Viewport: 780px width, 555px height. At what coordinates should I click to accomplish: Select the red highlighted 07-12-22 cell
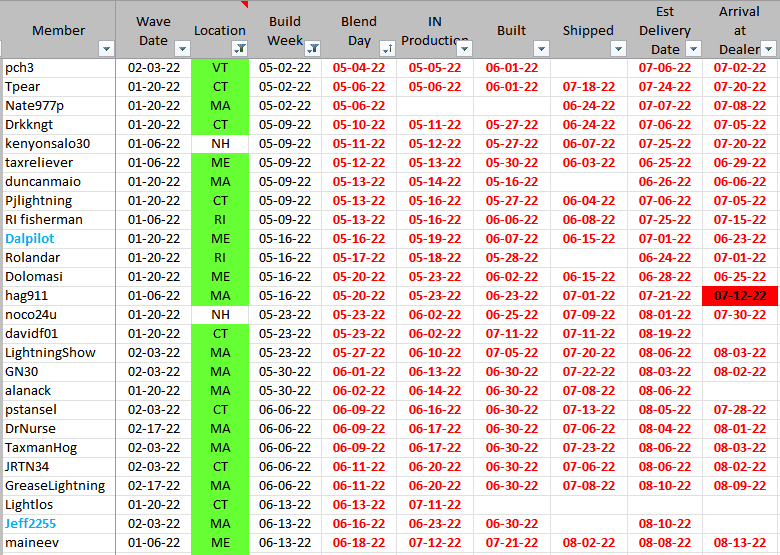point(740,296)
